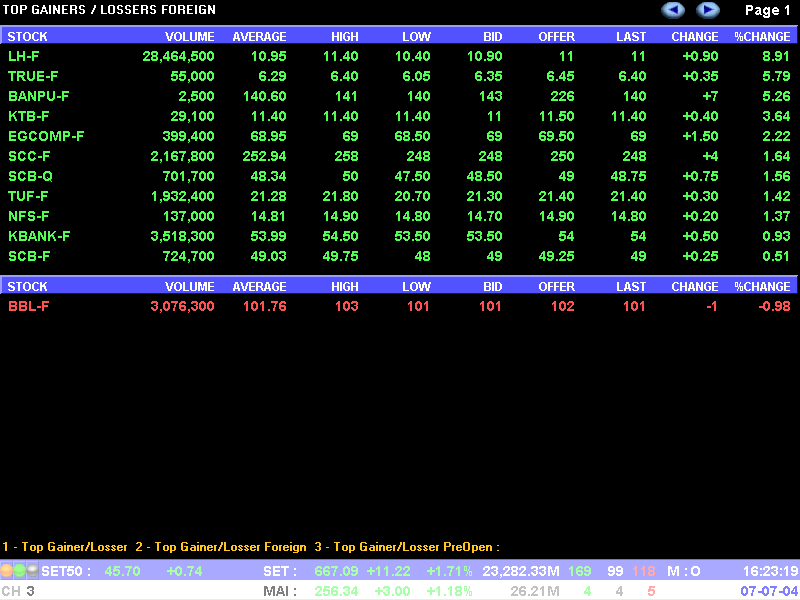Screen dimensions: 800x600
Task: Click the date 07-07-04
Action: (769, 591)
